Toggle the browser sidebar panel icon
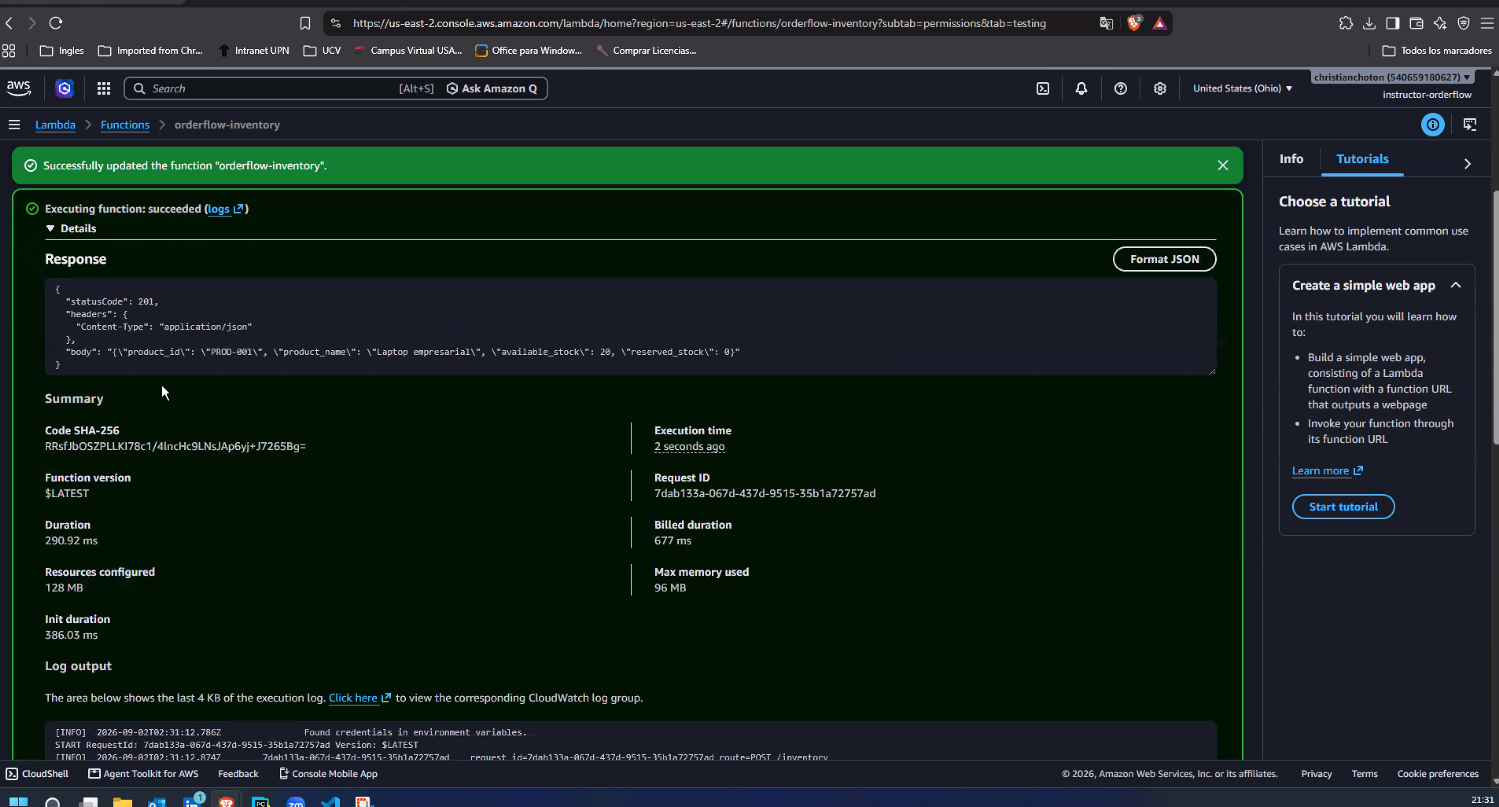Screen dimensions: 1499x807 click(1392, 23)
